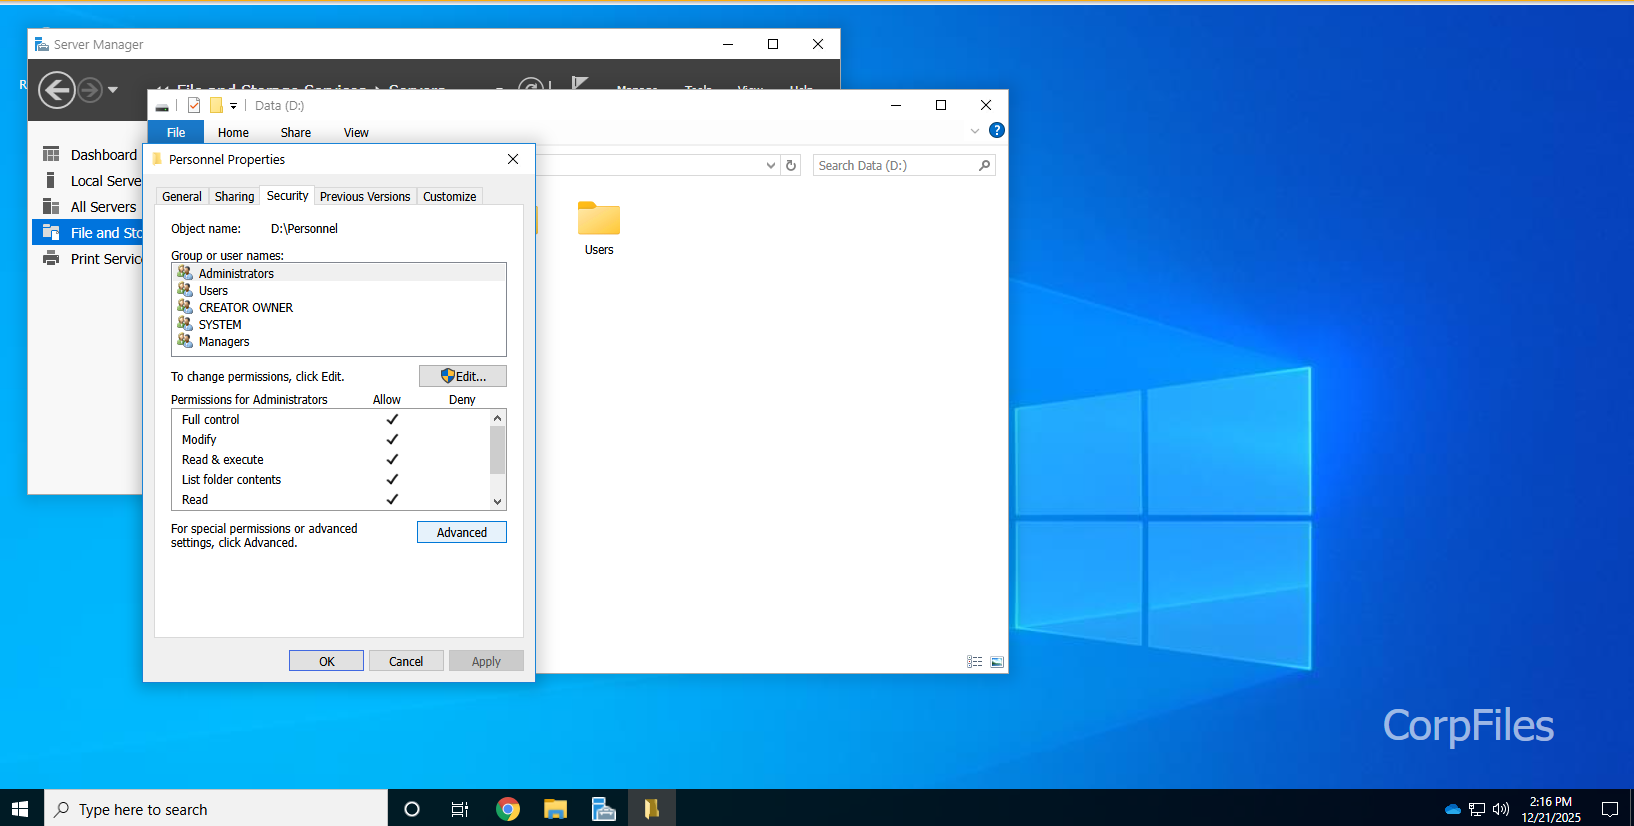Launch Google Chrome from the taskbar
The image size is (1634, 826).
(508, 809)
